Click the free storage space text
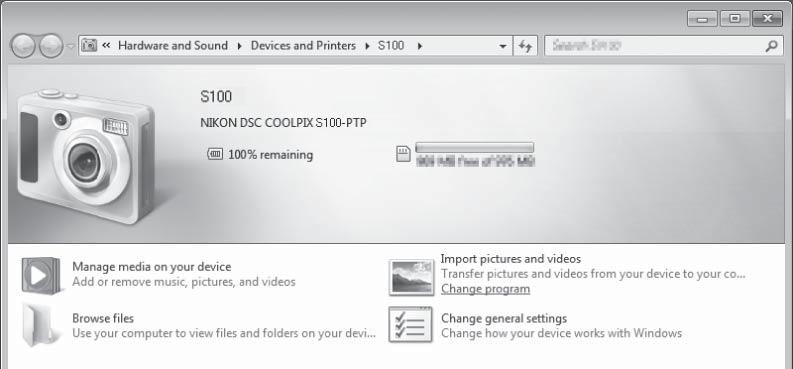Image resolution: width=793 pixels, height=369 pixels. tap(475, 162)
